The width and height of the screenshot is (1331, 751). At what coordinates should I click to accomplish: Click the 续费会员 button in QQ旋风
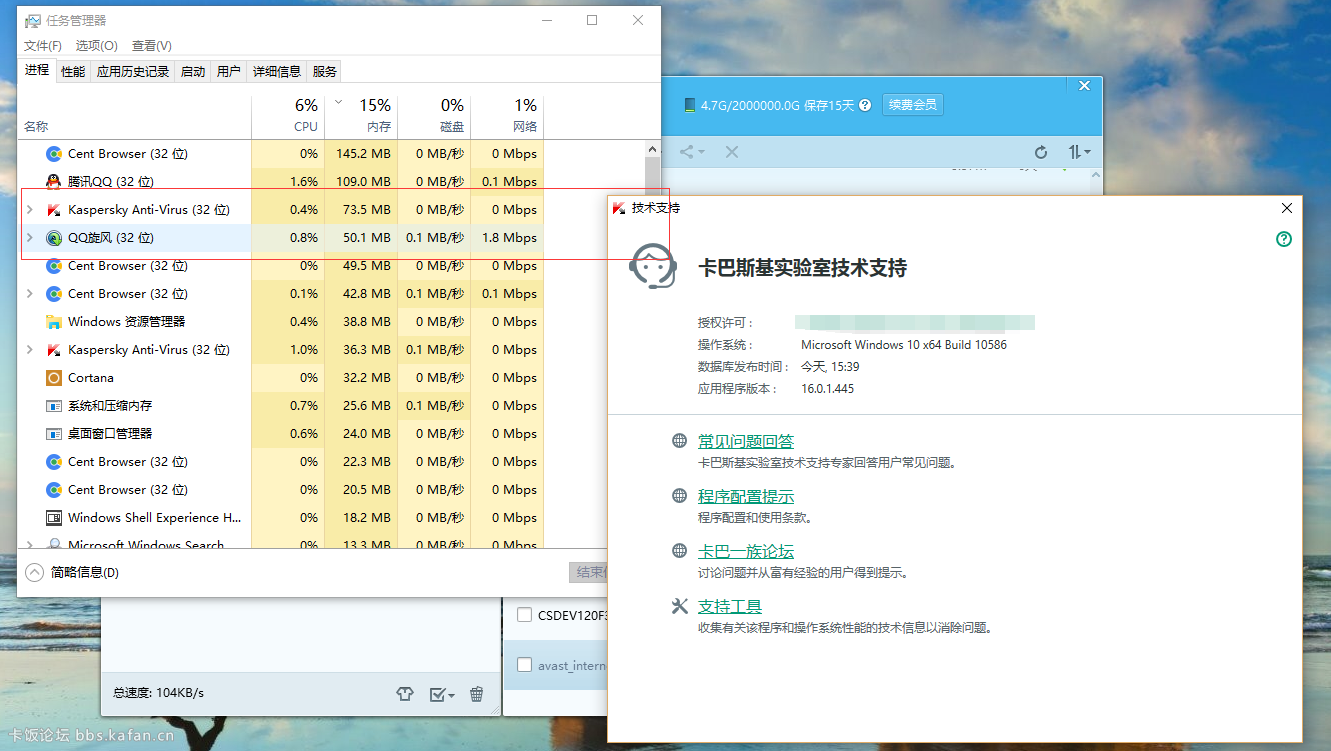point(912,104)
